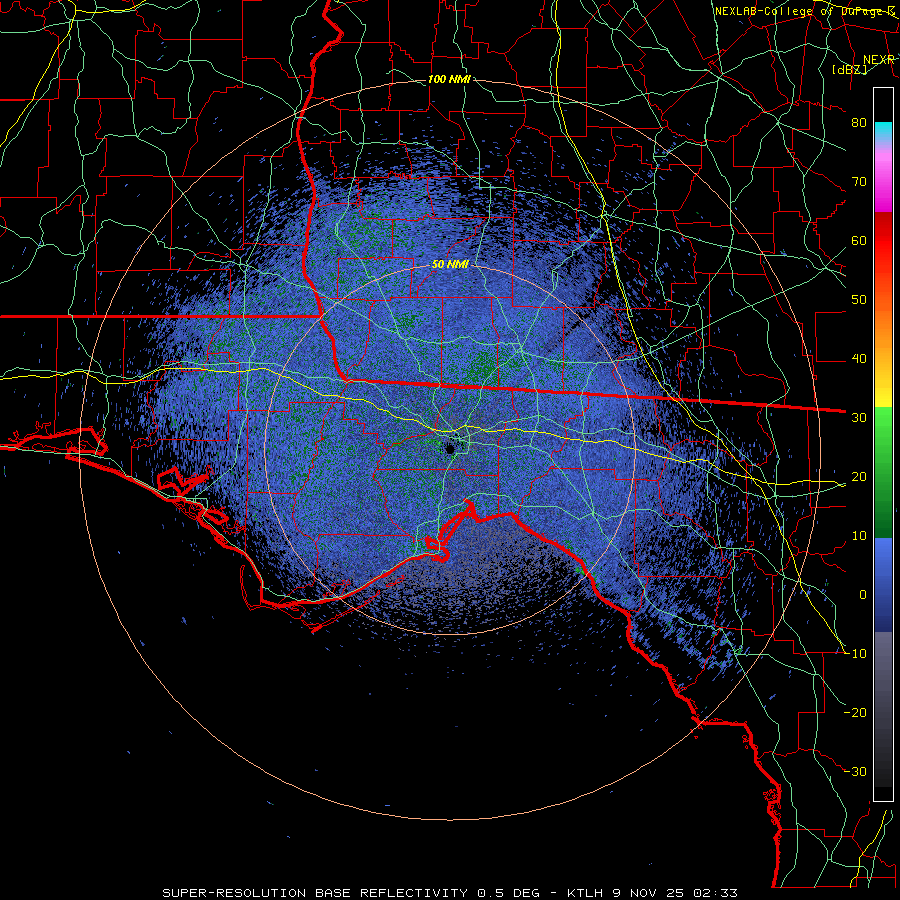Click the orange segment of the color bar
The height and width of the screenshot is (900, 900).
click(x=883, y=329)
